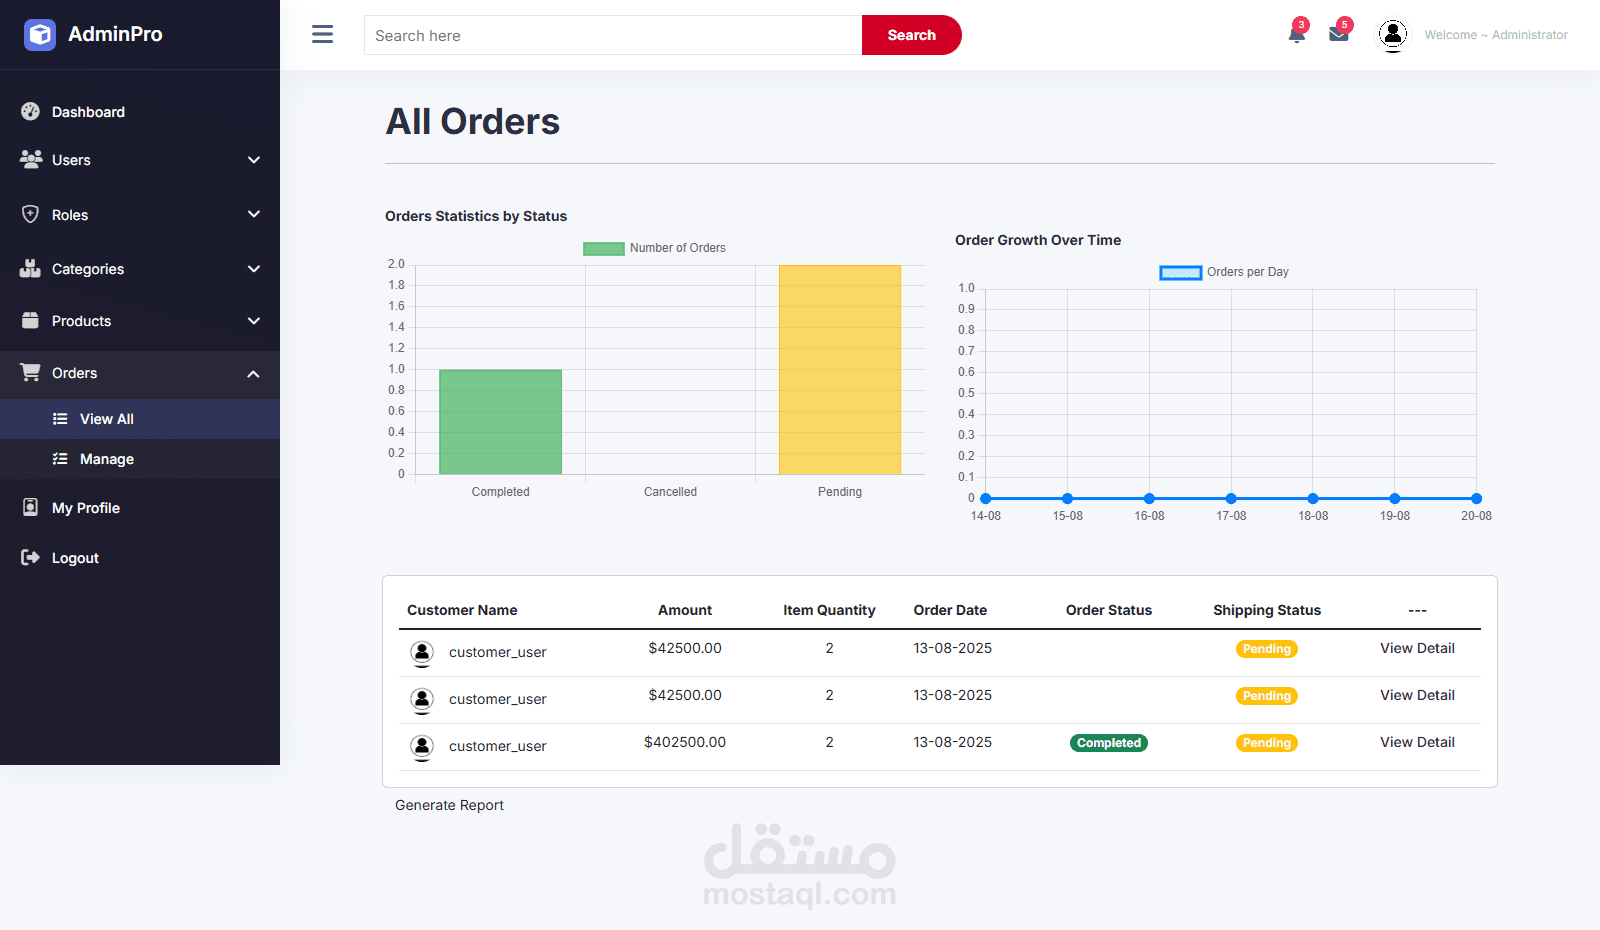Click the Generate Report link

coord(449,805)
